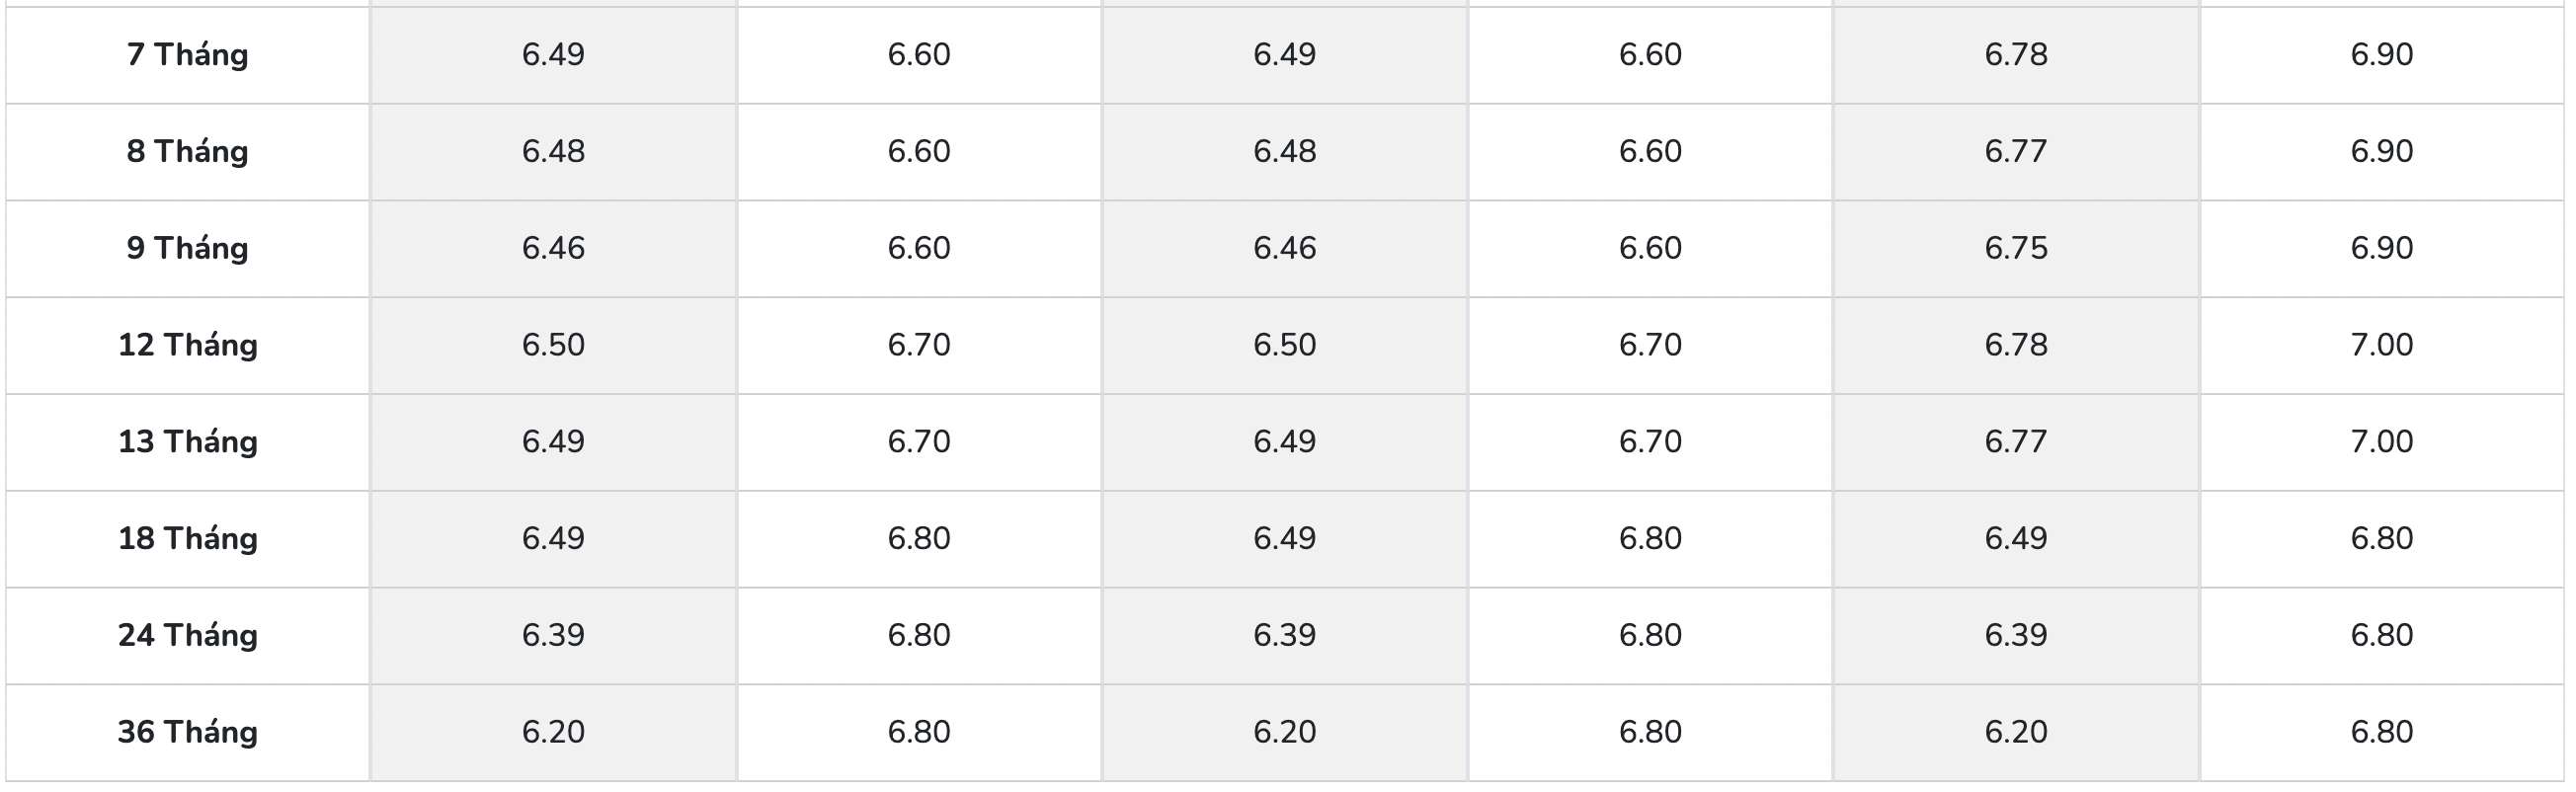Image resolution: width=2576 pixels, height=792 pixels.
Task: Click the 9 Tháng term label
Action: coord(187,248)
